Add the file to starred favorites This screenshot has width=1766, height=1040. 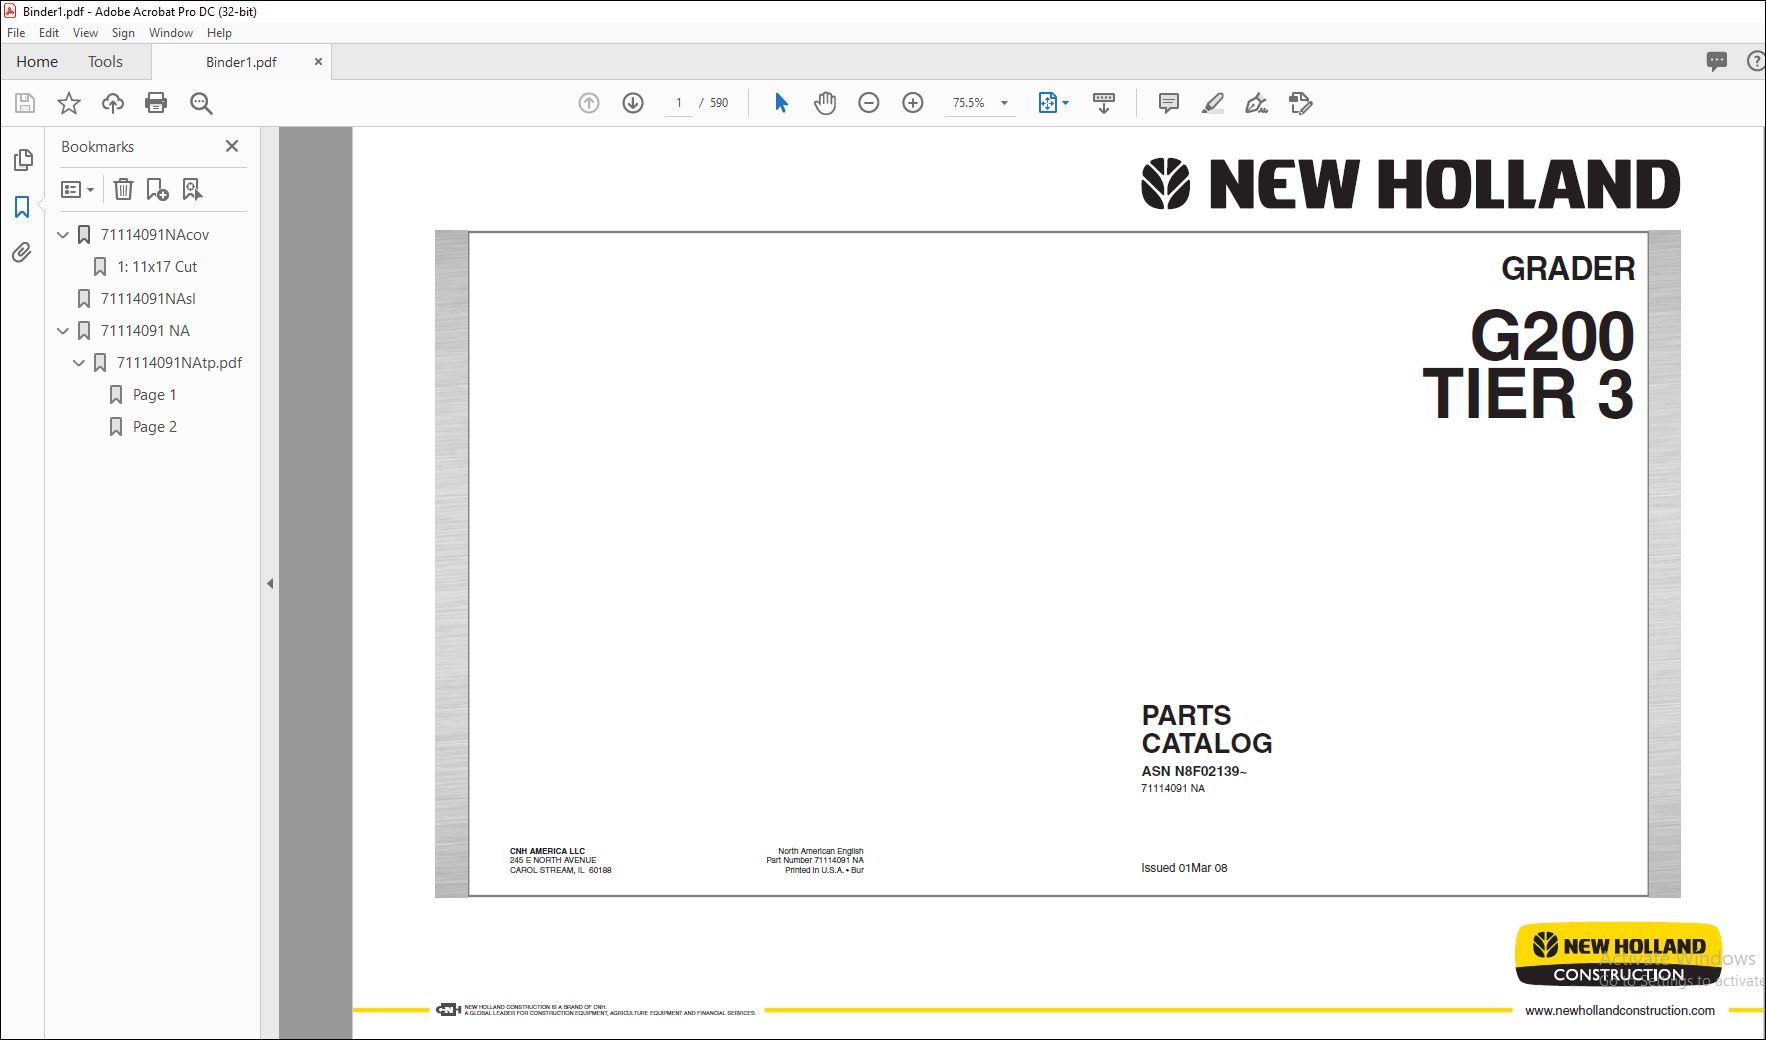(69, 103)
